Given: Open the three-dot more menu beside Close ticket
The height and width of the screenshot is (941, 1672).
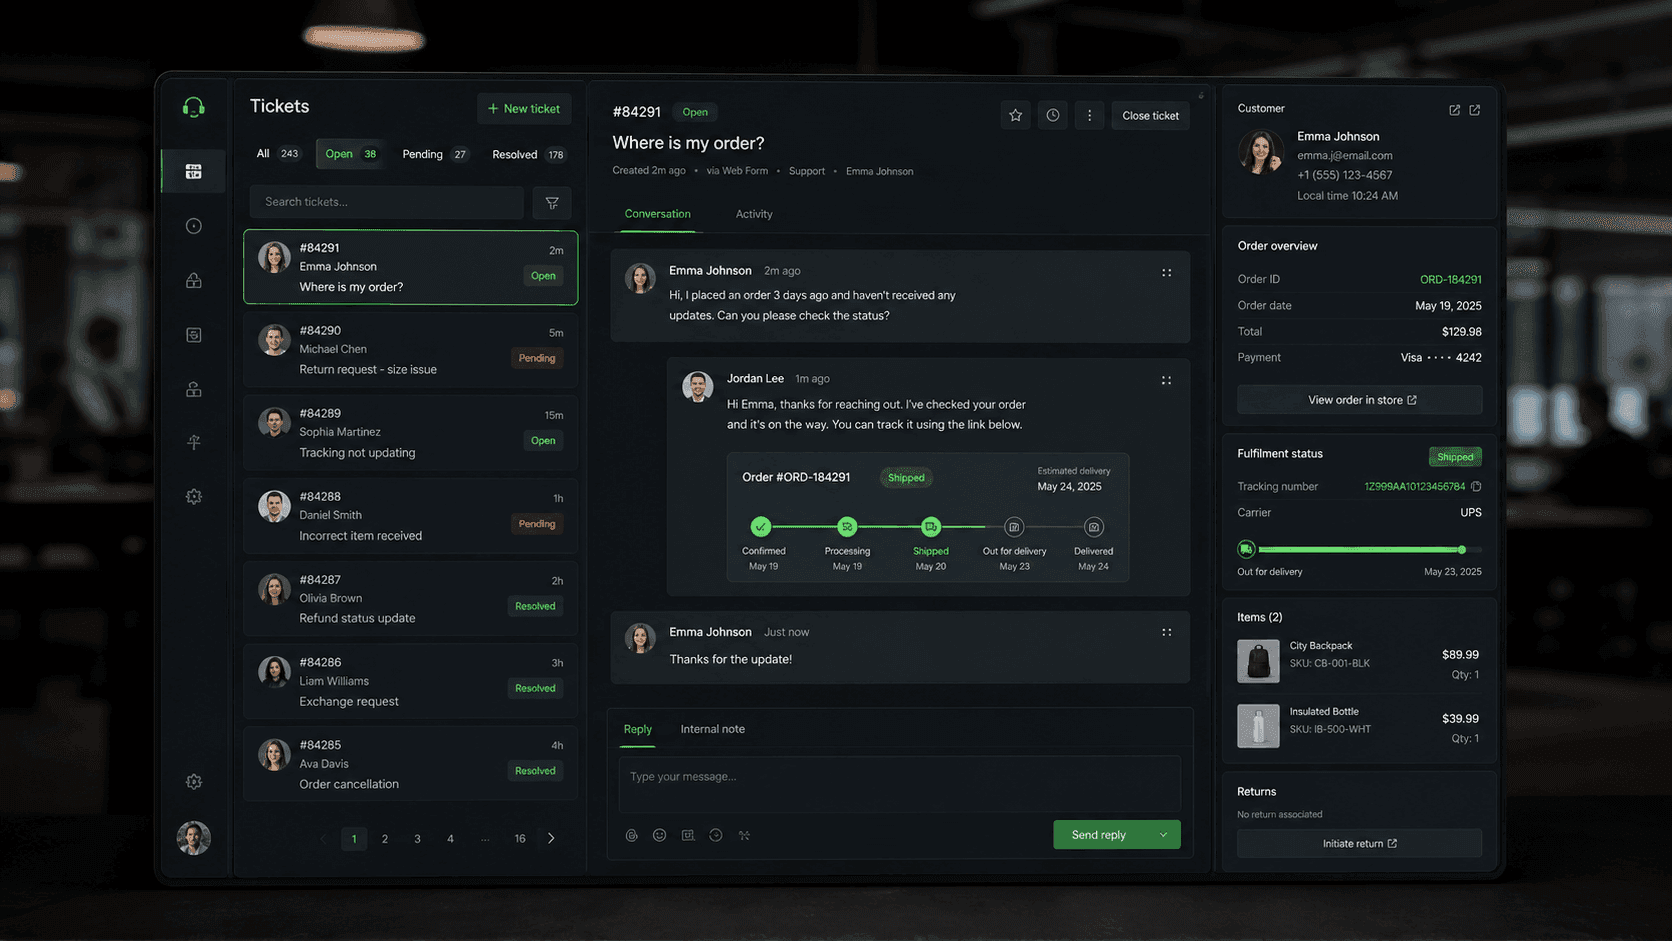Looking at the screenshot, I should (x=1090, y=115).
